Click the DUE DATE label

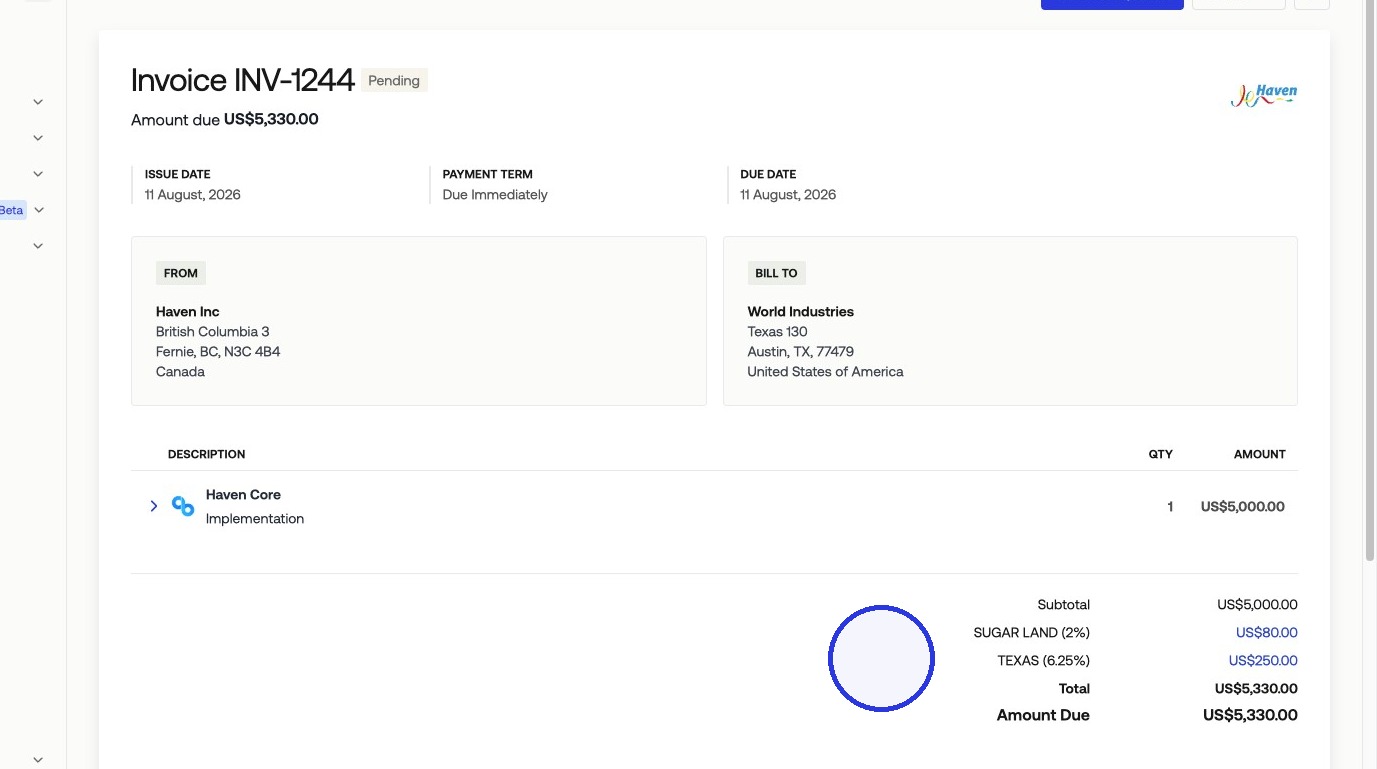(x=768, y=174)
